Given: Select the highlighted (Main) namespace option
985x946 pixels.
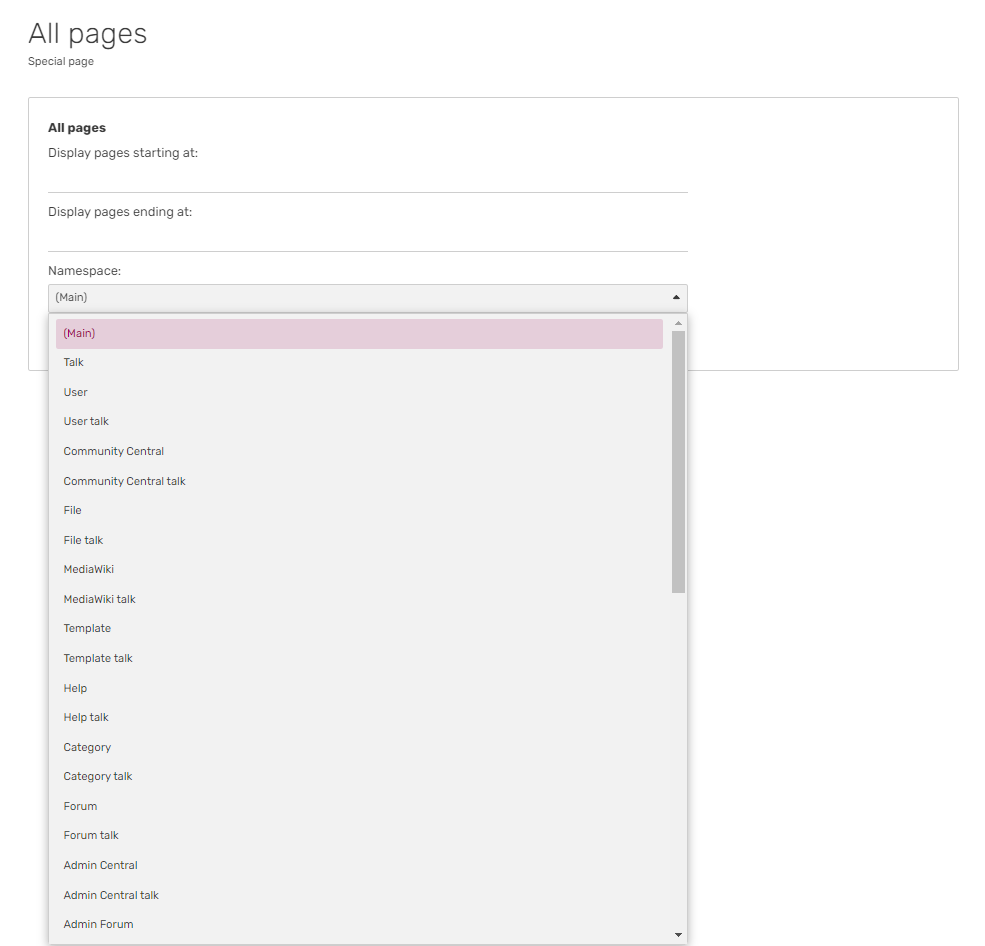Looking at the screenshot, I should [x=359, y=334].
